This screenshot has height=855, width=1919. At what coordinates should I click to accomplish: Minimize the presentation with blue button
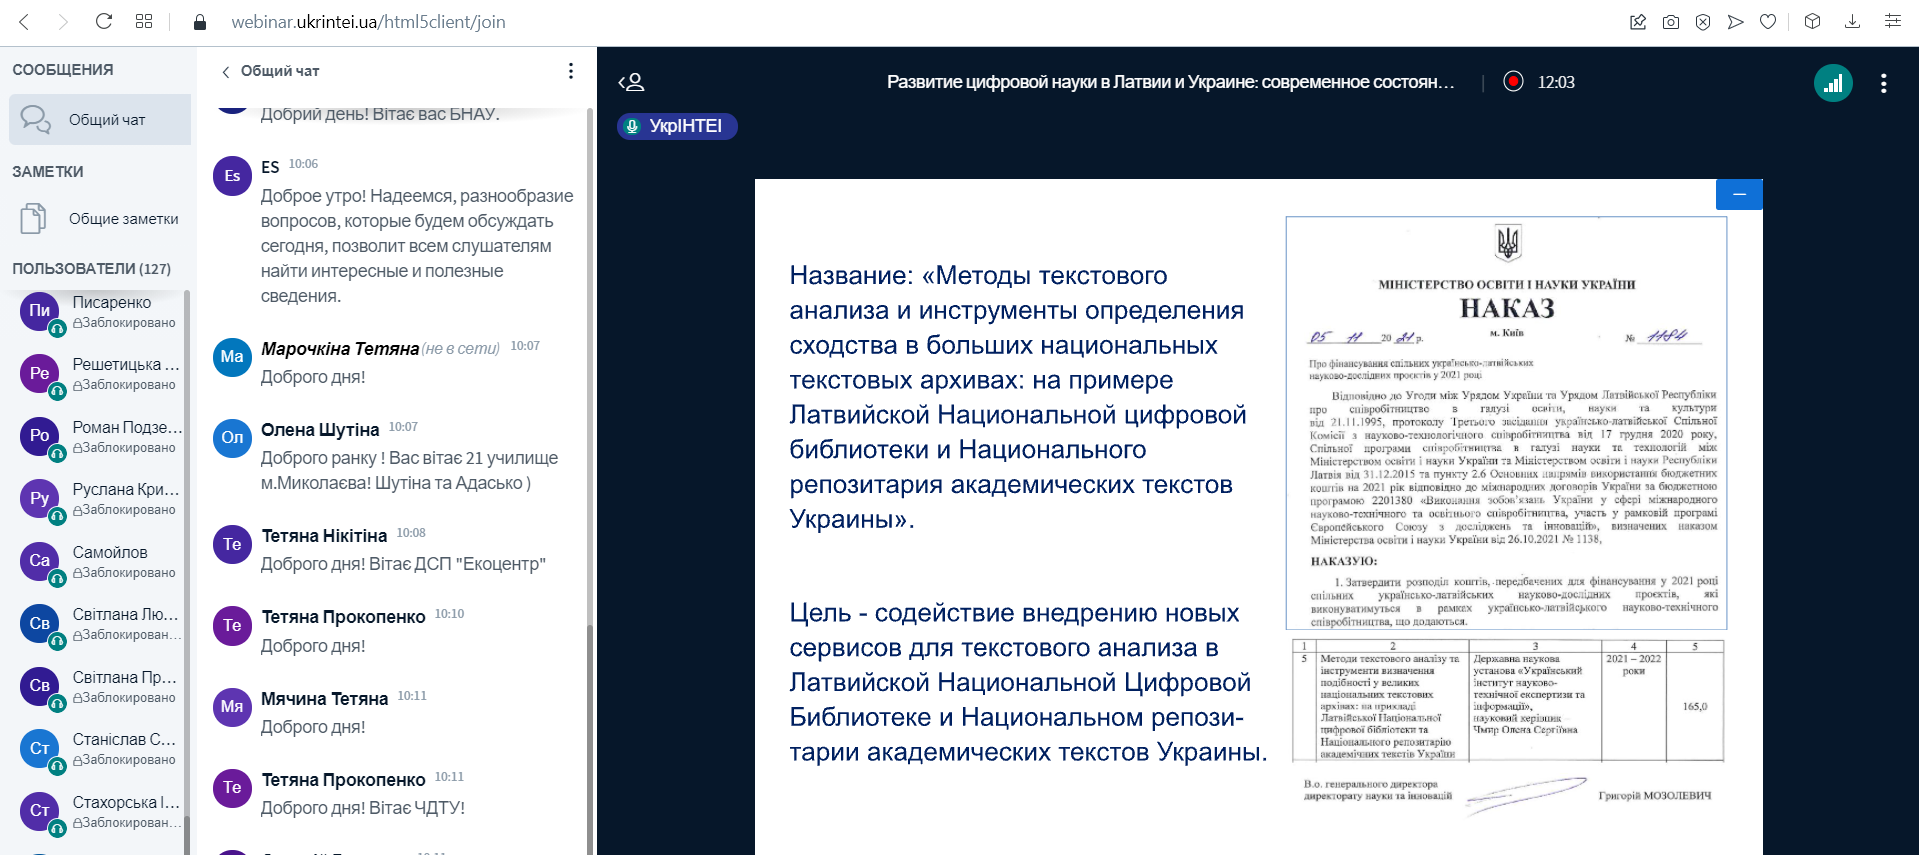1739,194
